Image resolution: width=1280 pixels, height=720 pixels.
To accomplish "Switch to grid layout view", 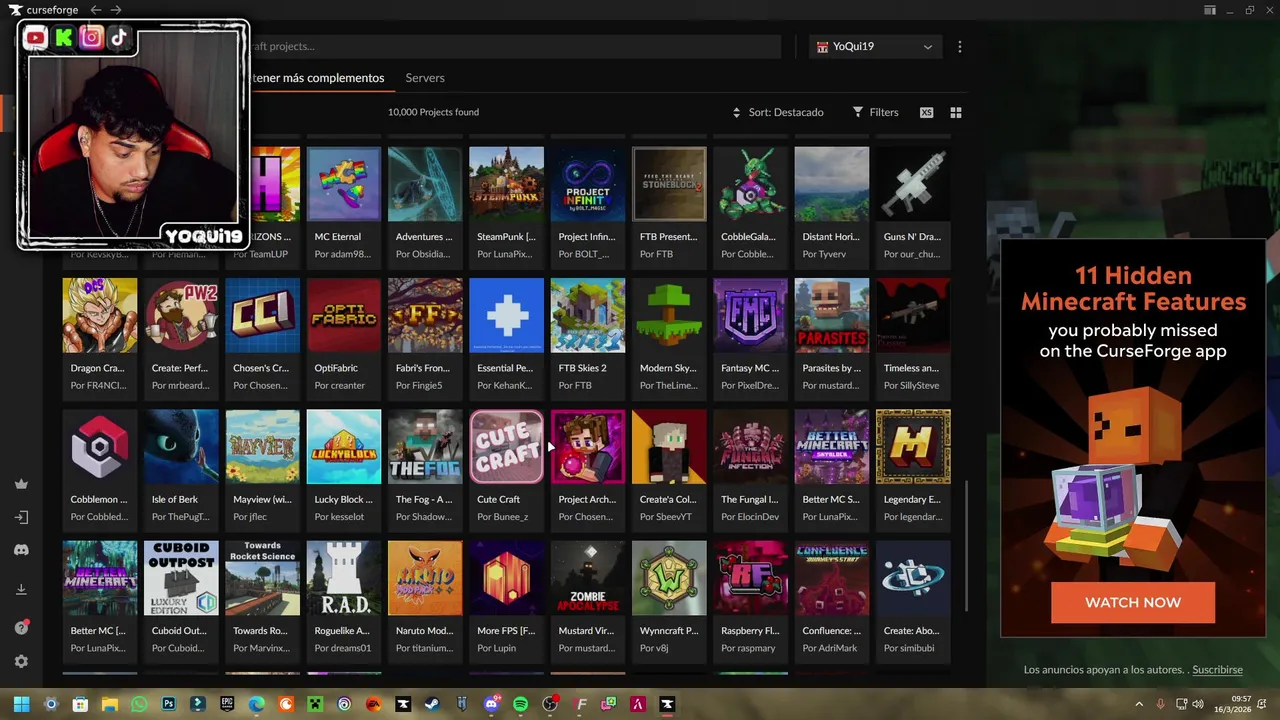I will tap(956, 112).
